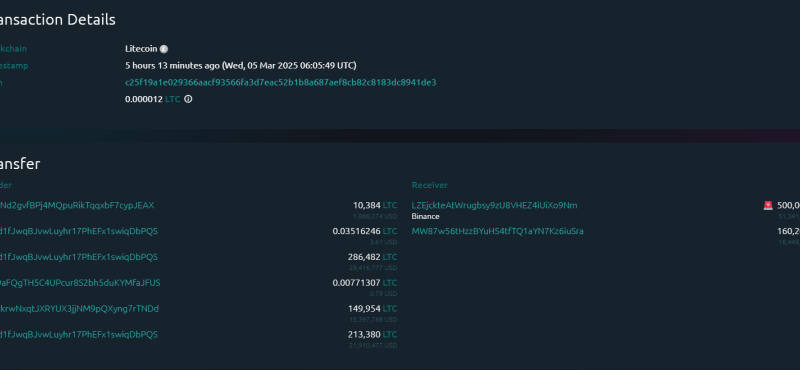Image resolution: width=800 pixels, height=370 pixels.
Task: Click the LTC link next to fee 0.000012
Action: click(x=172, y=99)
